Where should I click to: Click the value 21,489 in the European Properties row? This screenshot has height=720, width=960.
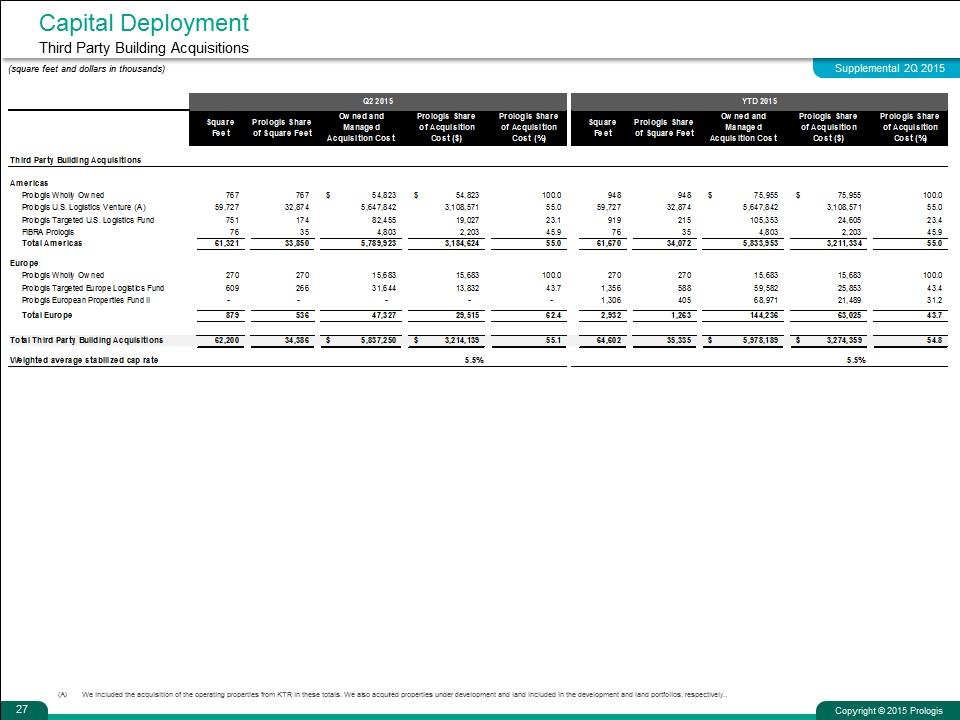click(849, 300)
